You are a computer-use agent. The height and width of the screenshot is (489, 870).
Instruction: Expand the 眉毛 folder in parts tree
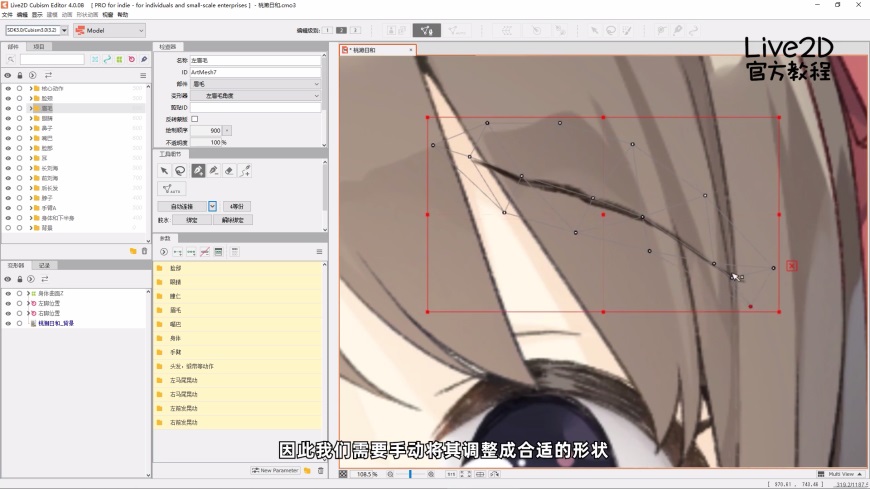tap(31, 108)
